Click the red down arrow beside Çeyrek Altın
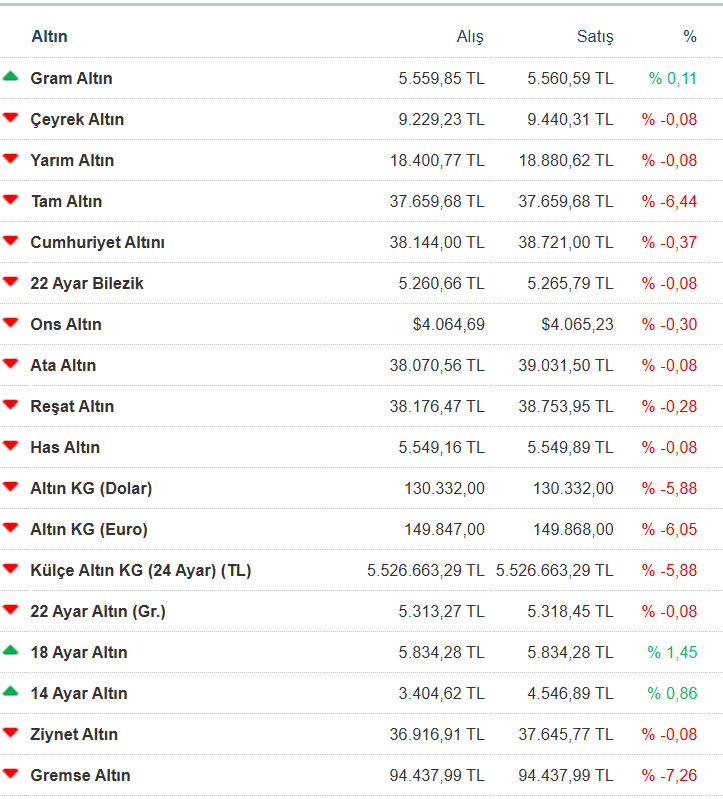Image resolution: width=723 pixels, height=799 pixels. pyautogui.click(x=11, y=118)
